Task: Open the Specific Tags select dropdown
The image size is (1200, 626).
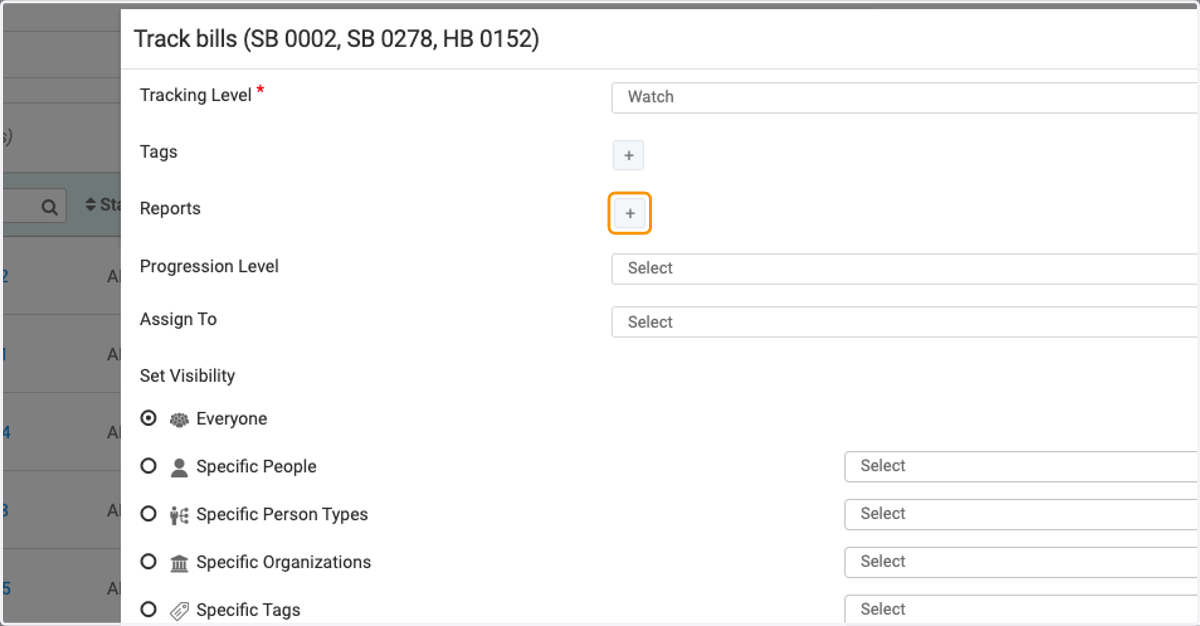Action: click(x=1022, y=610)
